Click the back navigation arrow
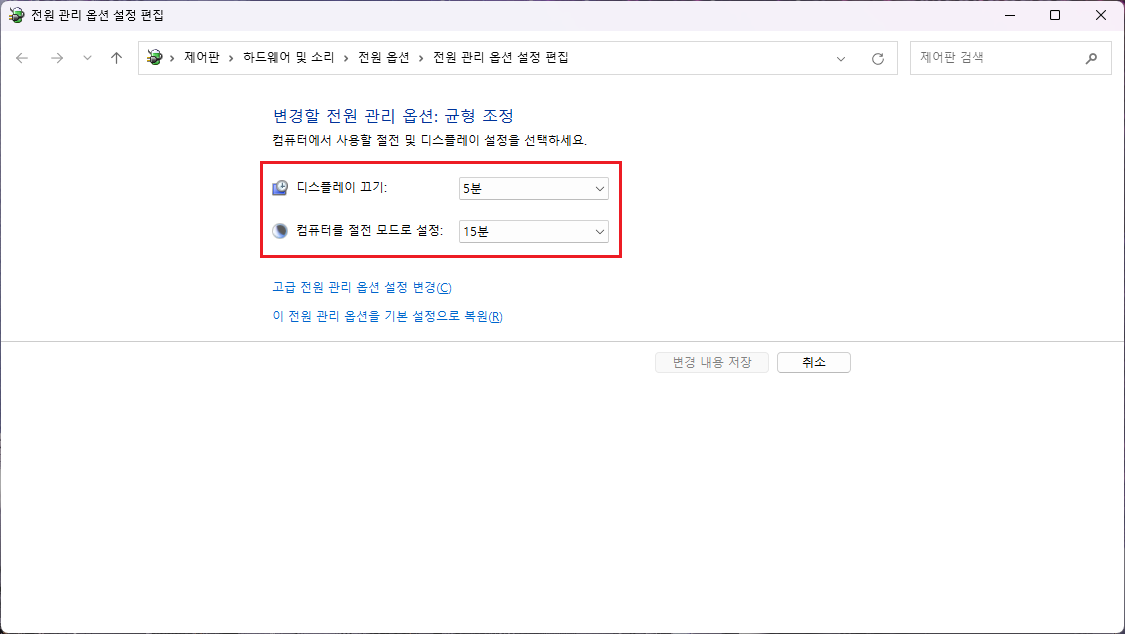Screen dimensions: 1125x634 point(22,58)
